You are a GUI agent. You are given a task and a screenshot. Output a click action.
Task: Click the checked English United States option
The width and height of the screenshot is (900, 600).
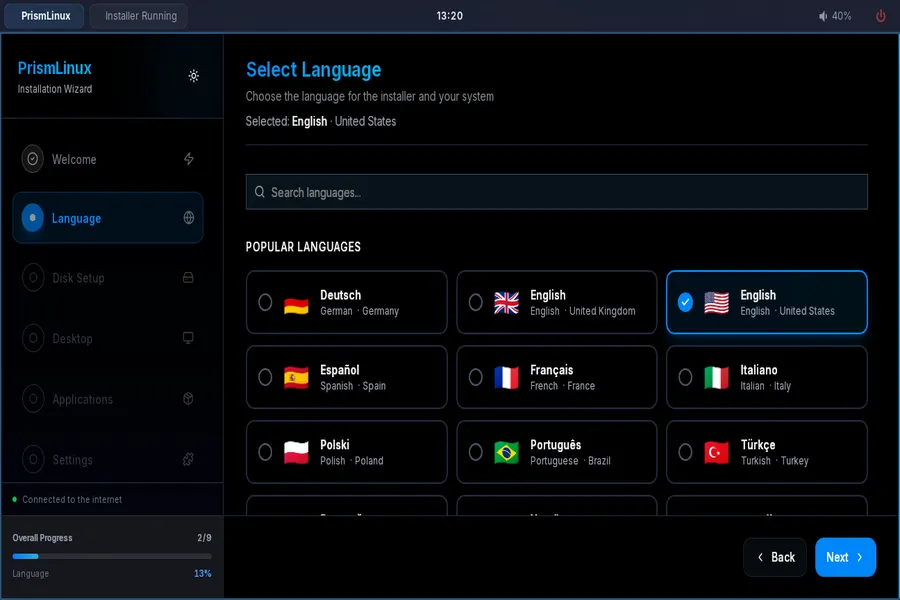pos(766,301)
